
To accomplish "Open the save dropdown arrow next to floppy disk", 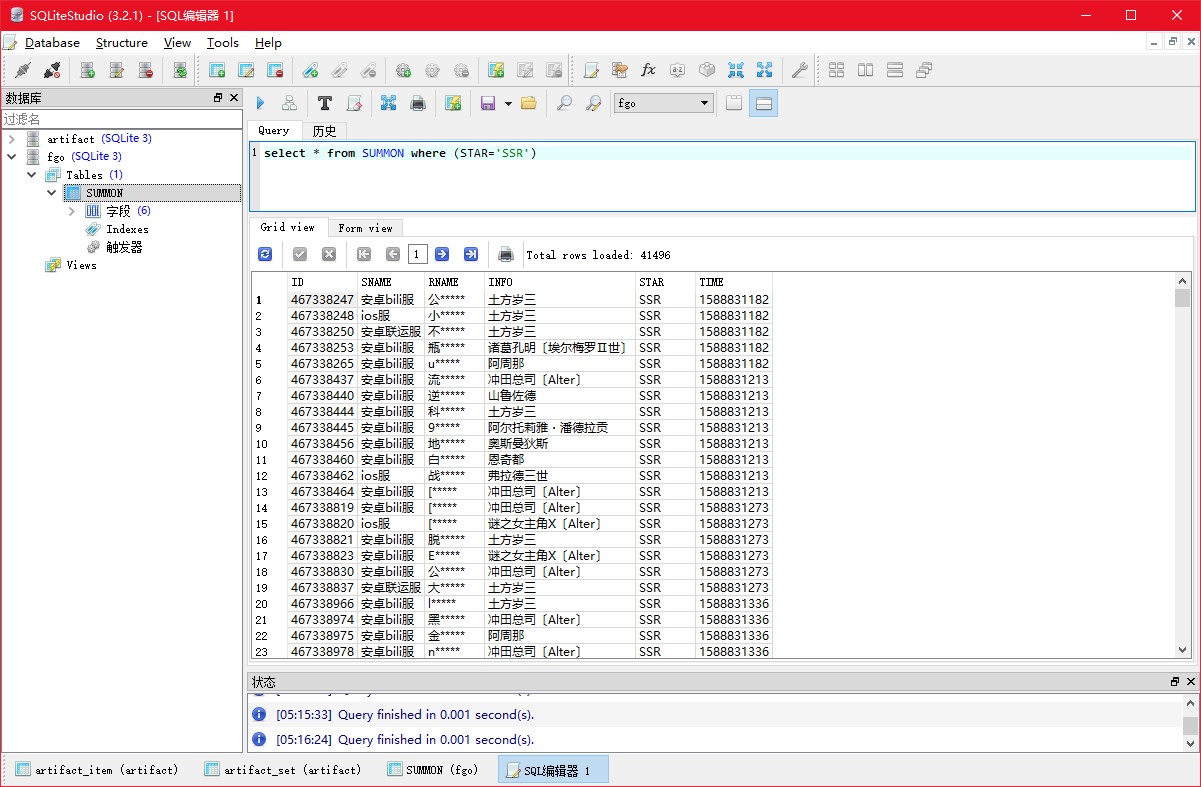I will tap(508, 103).
